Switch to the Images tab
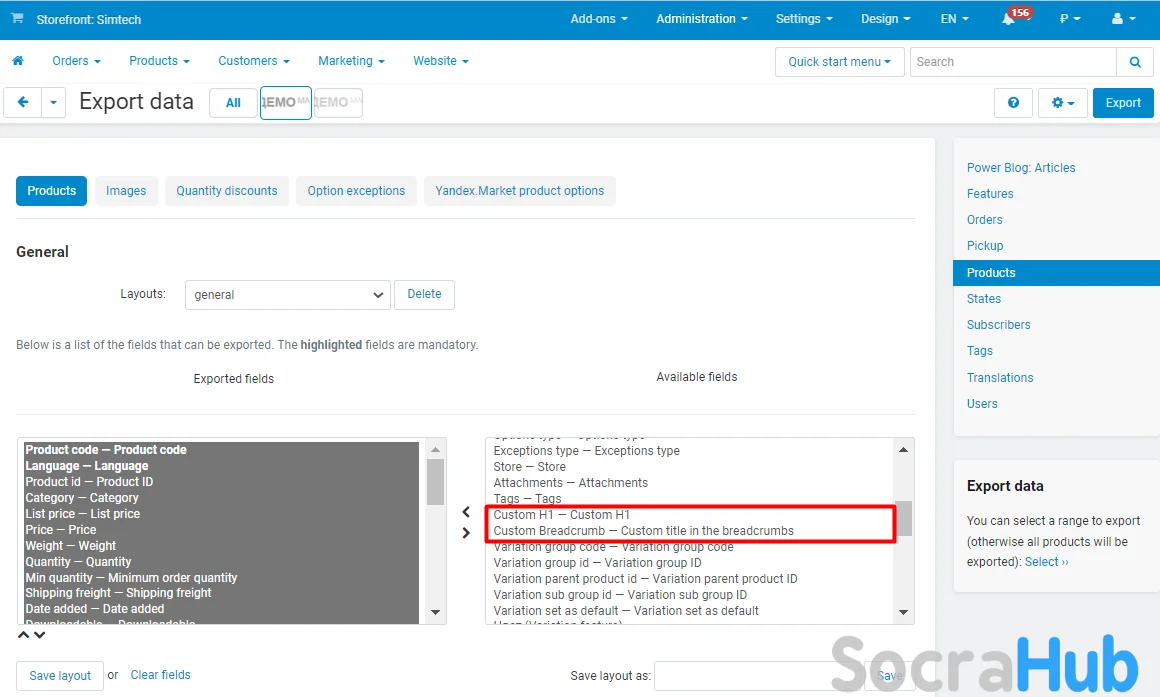The image size is (1160, 697). (x=126, y=191)
